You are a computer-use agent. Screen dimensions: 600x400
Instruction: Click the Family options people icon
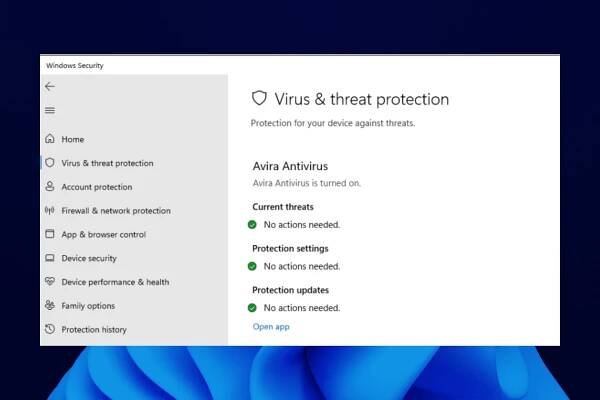50,306
